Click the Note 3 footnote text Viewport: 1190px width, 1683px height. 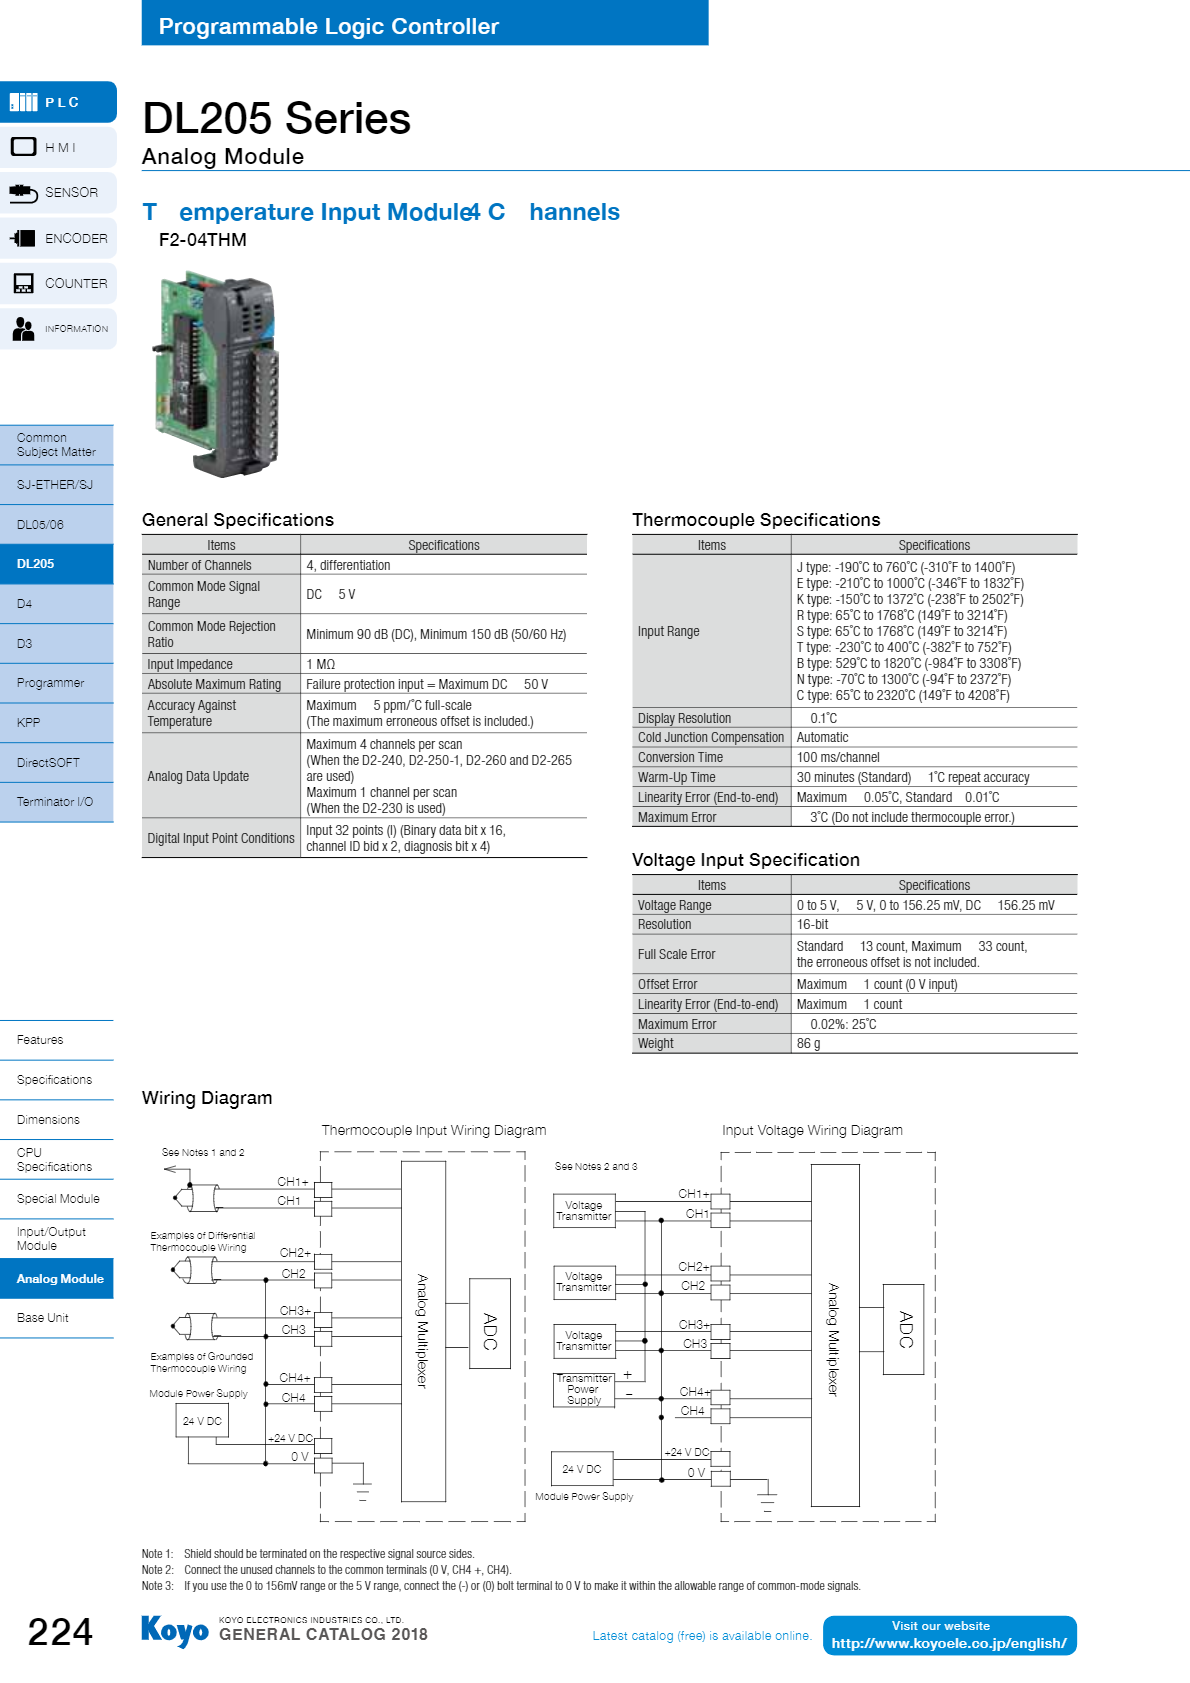coord(501,1586)
